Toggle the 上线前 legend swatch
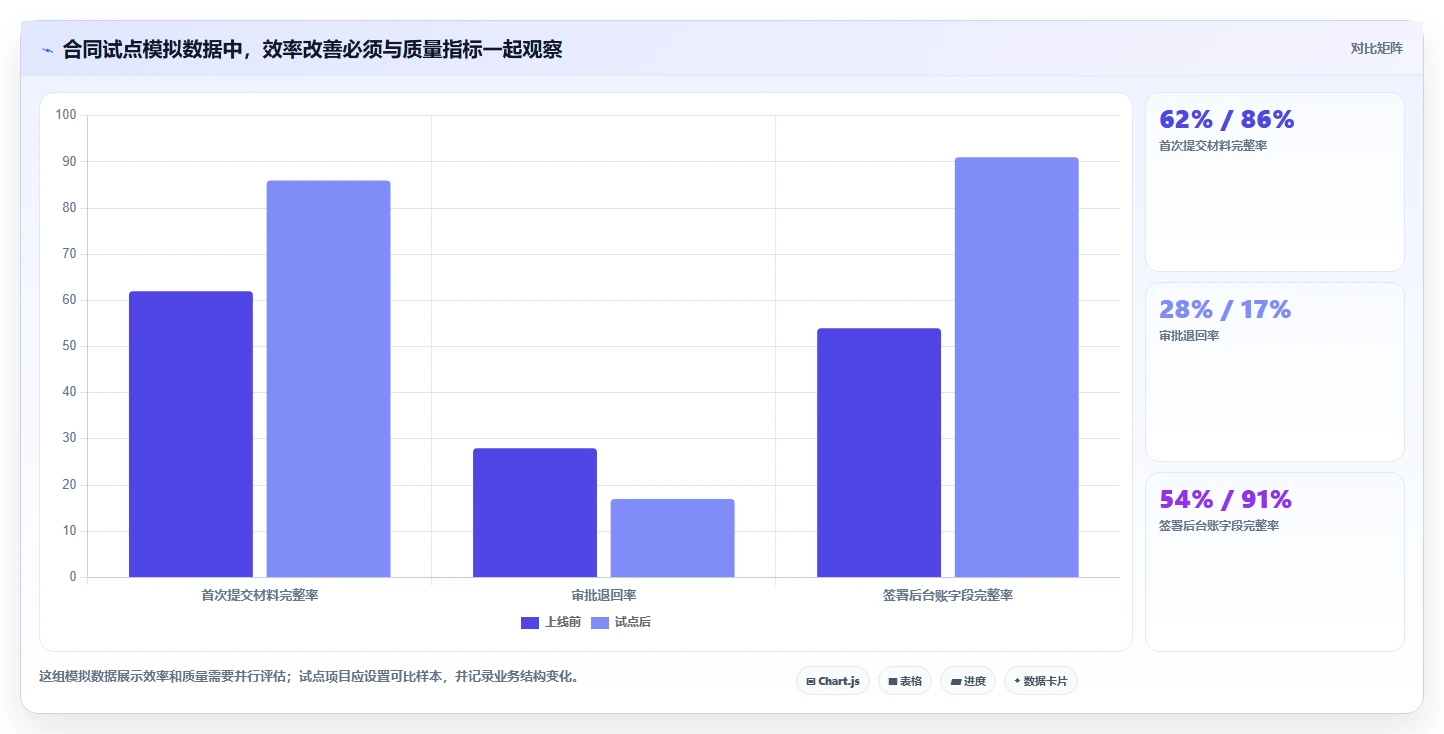The width and height of the screenshot is (1444, 734). coord(530,623)
